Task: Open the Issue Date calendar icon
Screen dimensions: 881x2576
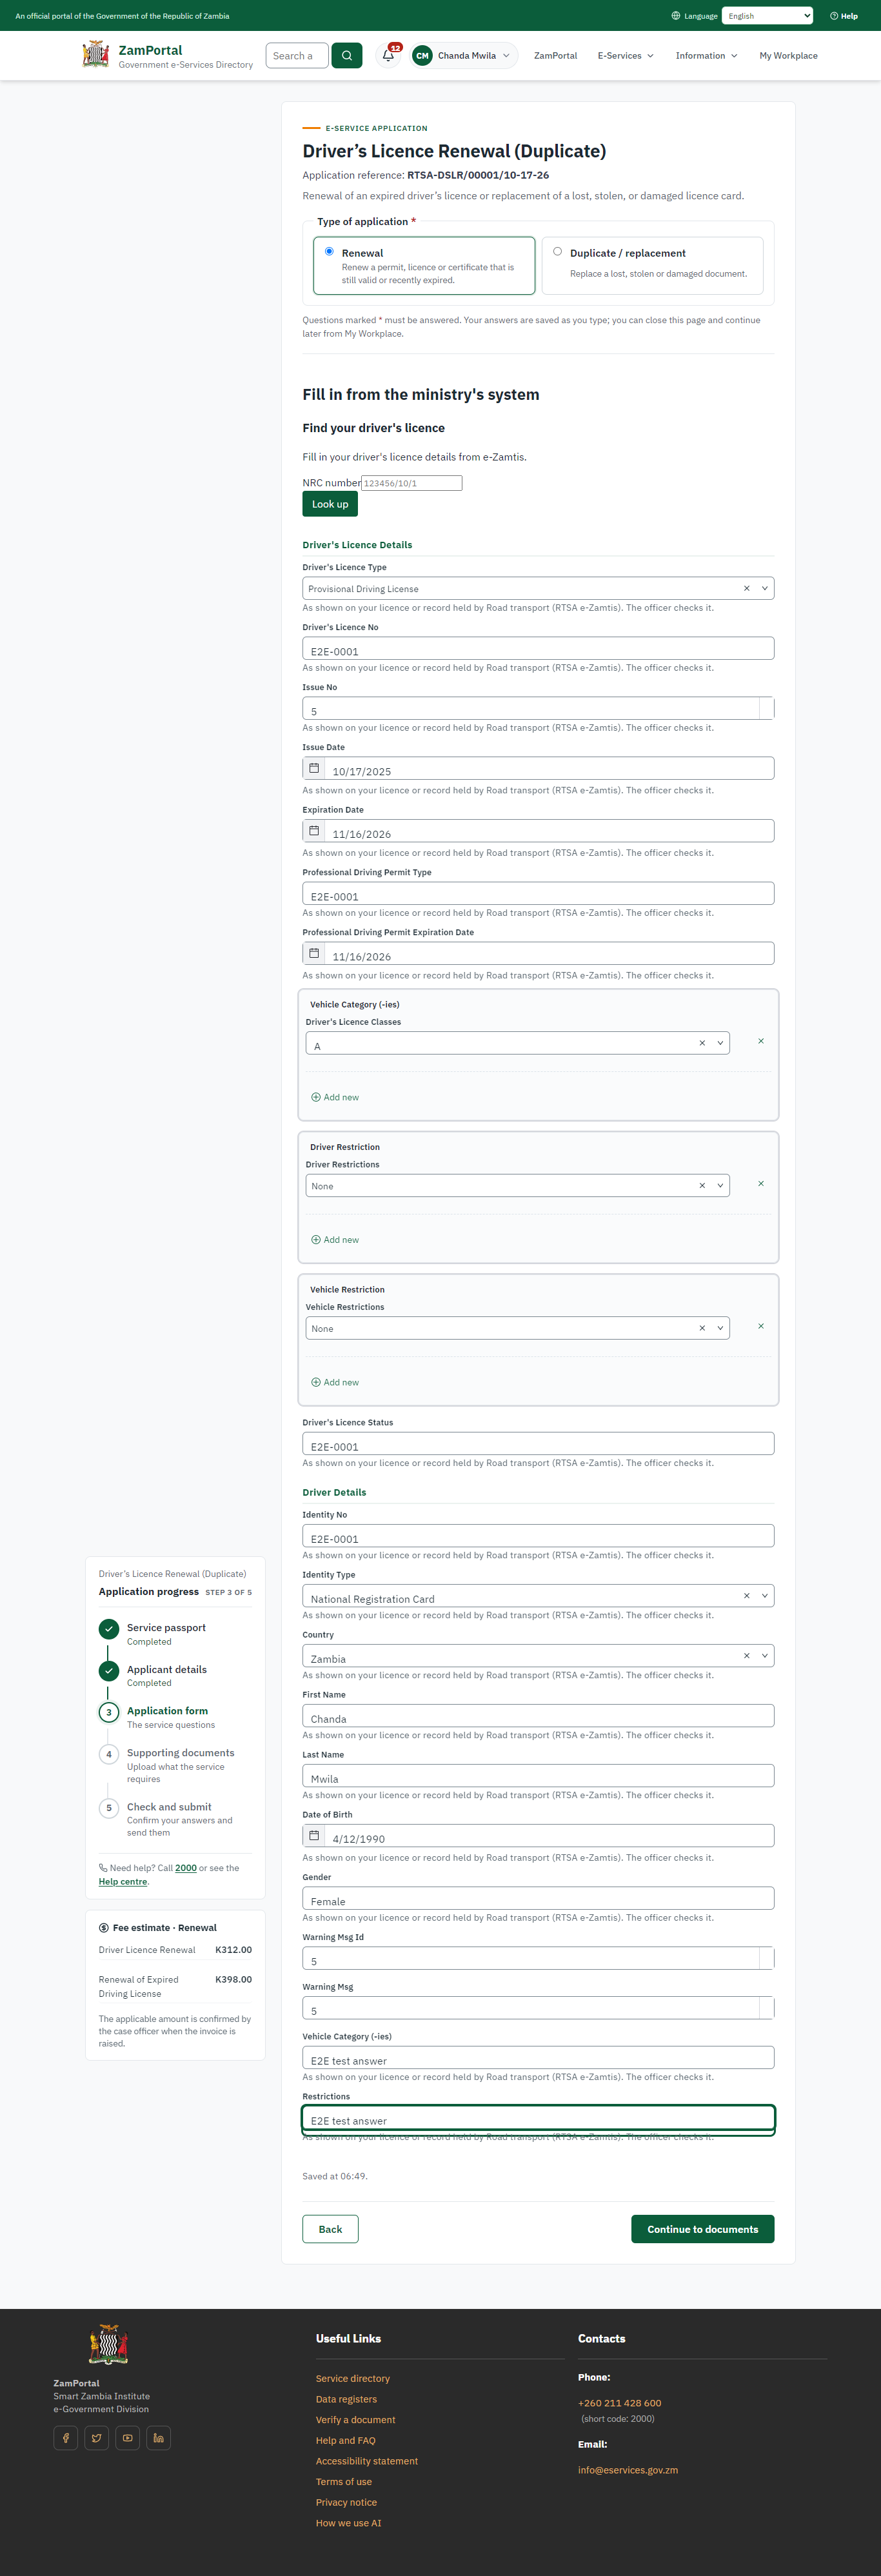Action: [314, 768]
